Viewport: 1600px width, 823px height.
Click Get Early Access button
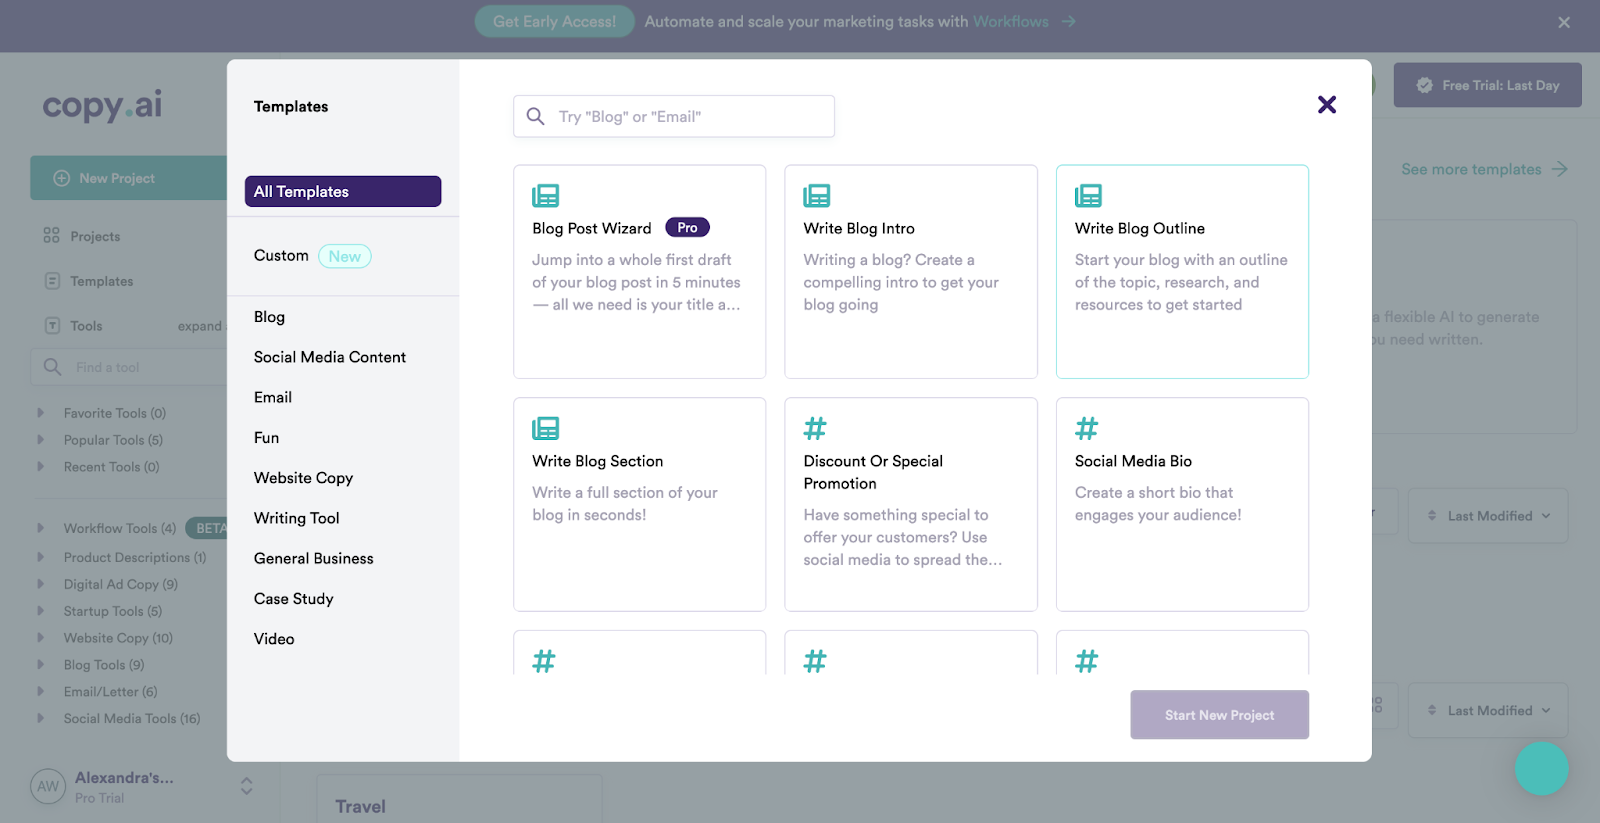coord(555,21)
